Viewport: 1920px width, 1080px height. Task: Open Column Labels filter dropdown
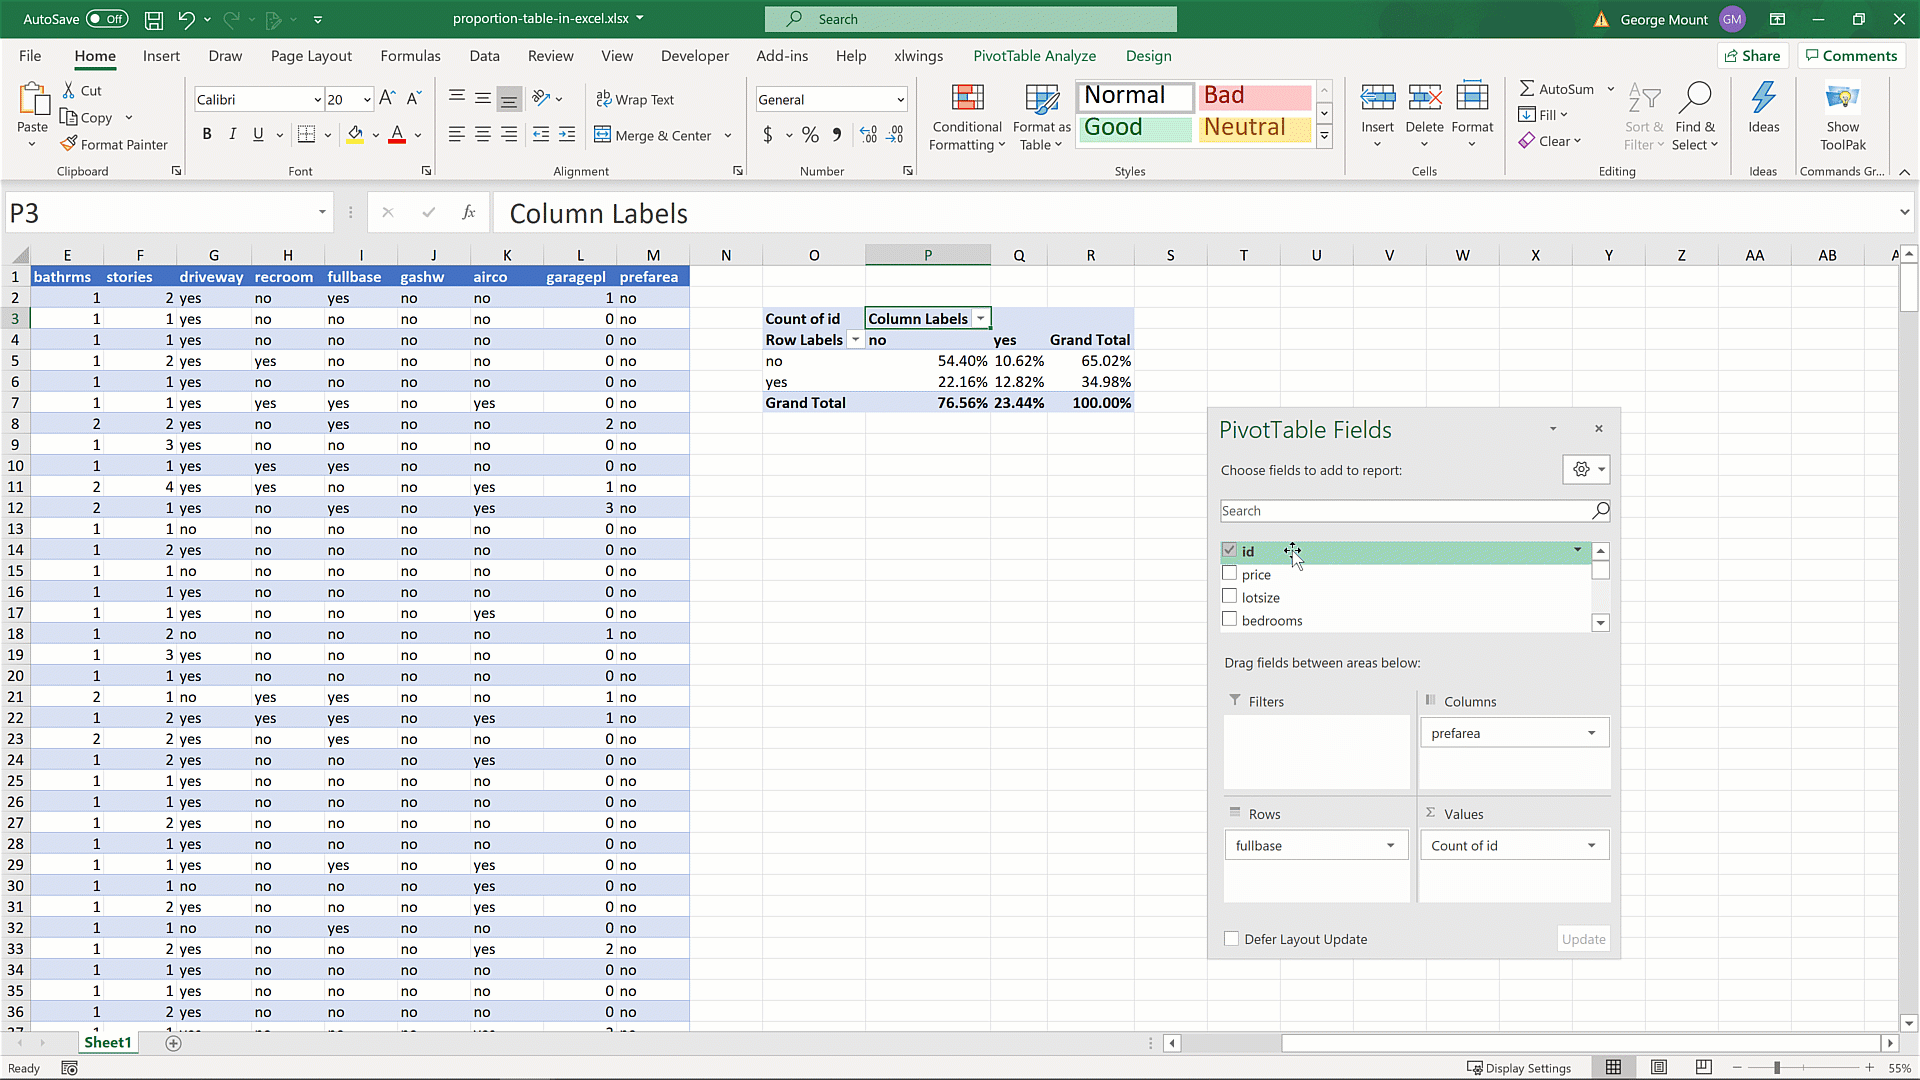[980, 319]
